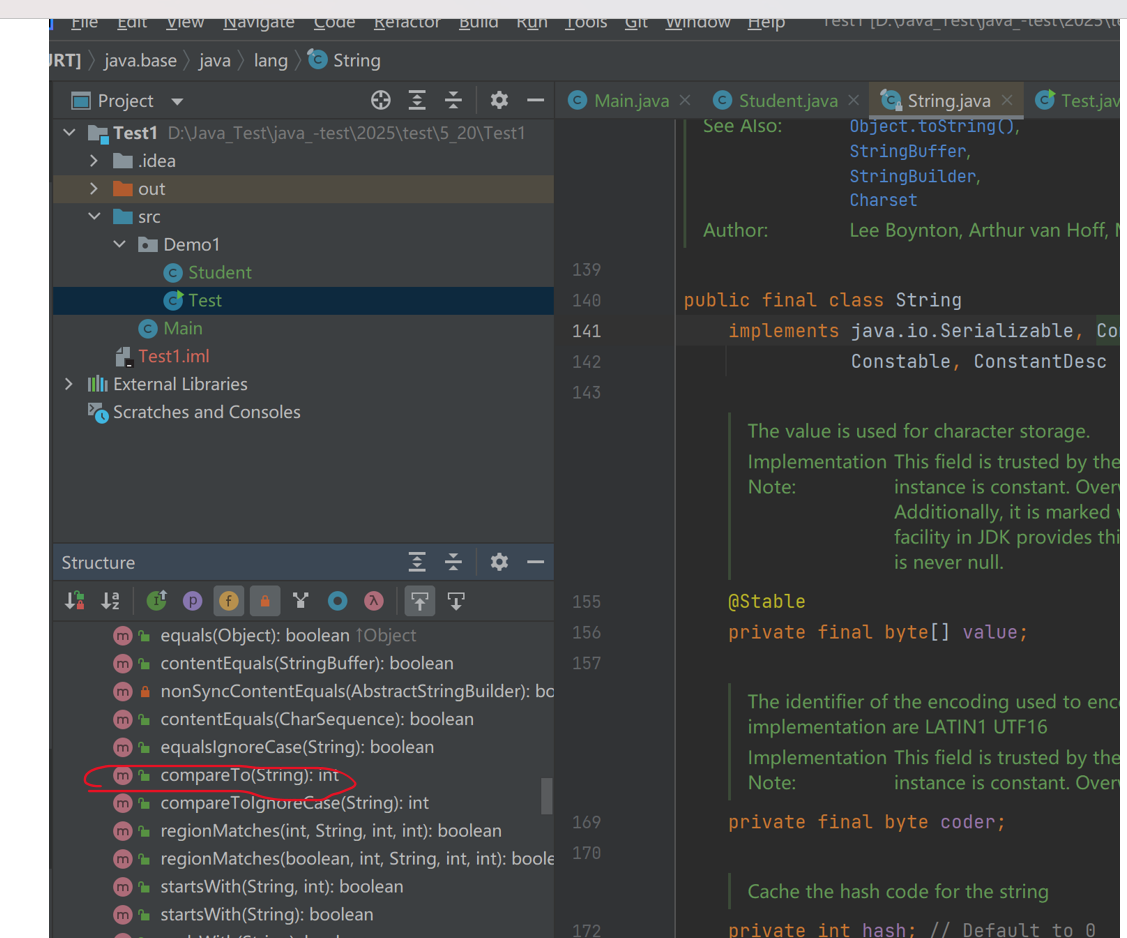Hide the Project tool window

point(535,101)
